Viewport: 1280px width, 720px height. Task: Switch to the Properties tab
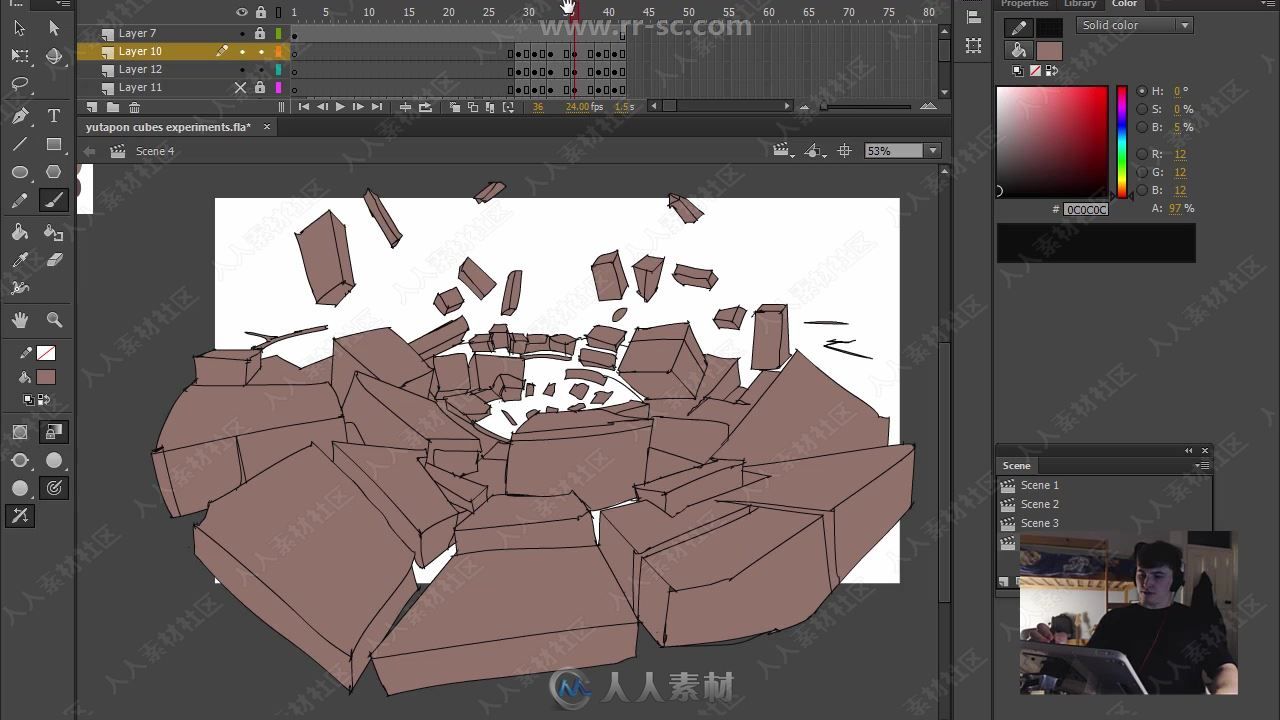tap(1024, 4)
